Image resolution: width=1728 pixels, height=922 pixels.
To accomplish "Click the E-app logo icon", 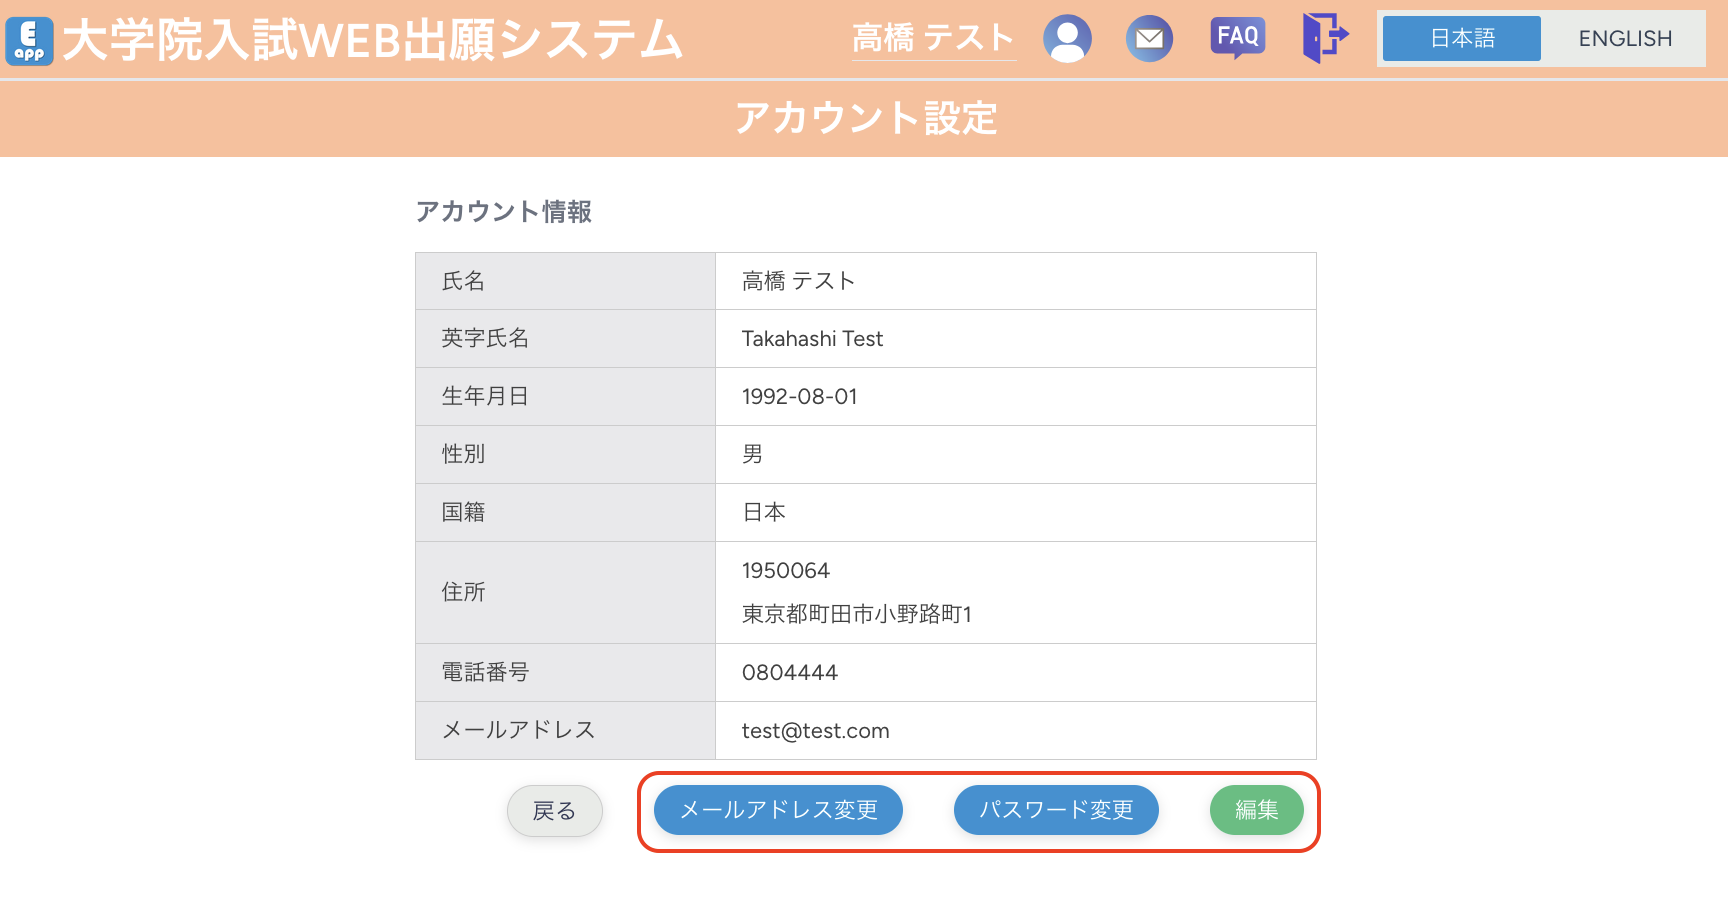I will (x=29, y=42).
